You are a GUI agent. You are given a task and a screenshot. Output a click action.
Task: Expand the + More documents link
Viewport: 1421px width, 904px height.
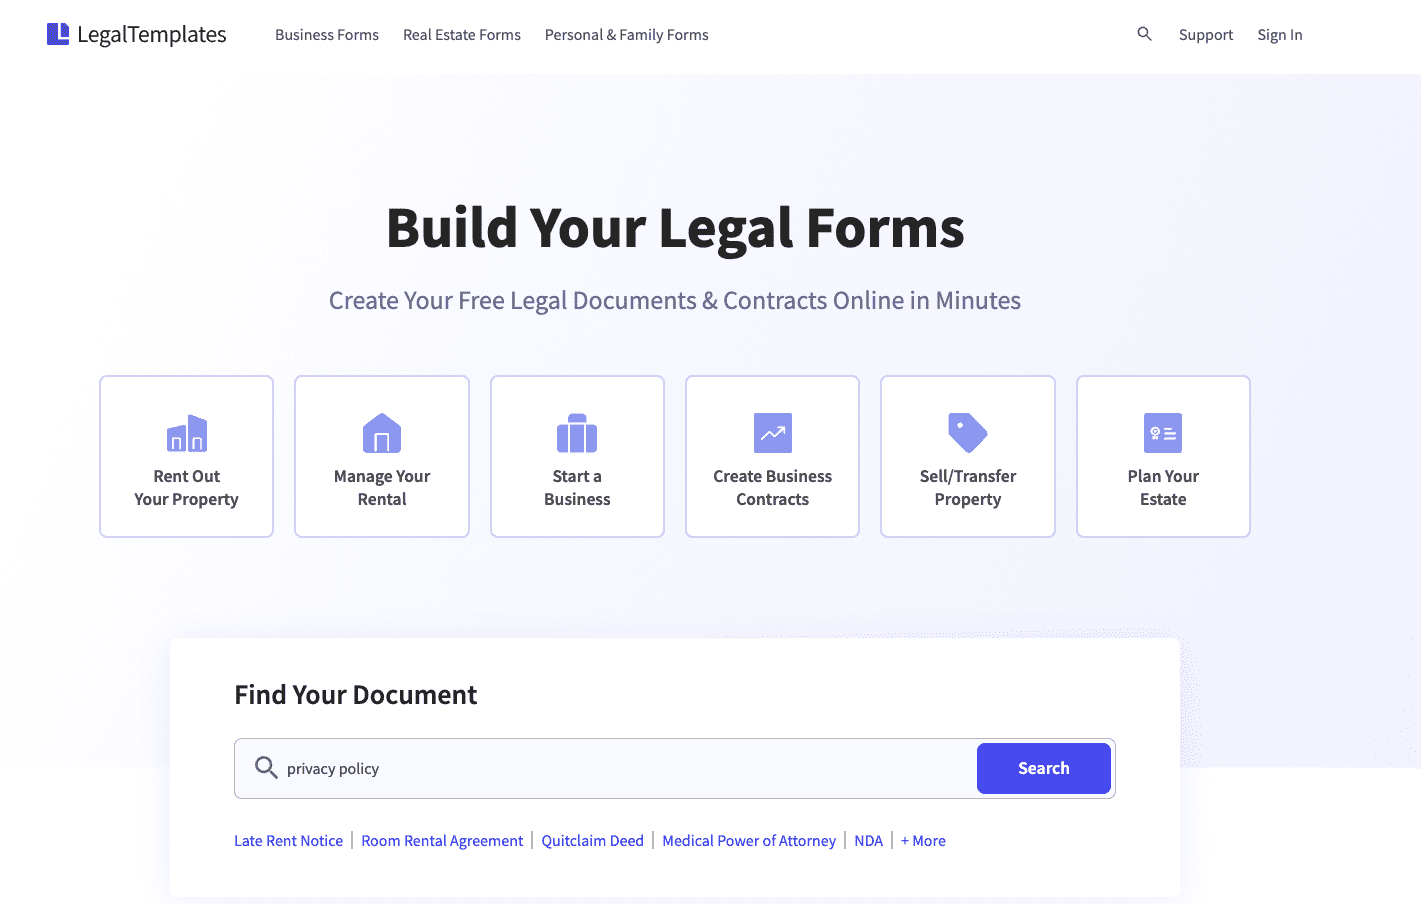click(923, 841)
